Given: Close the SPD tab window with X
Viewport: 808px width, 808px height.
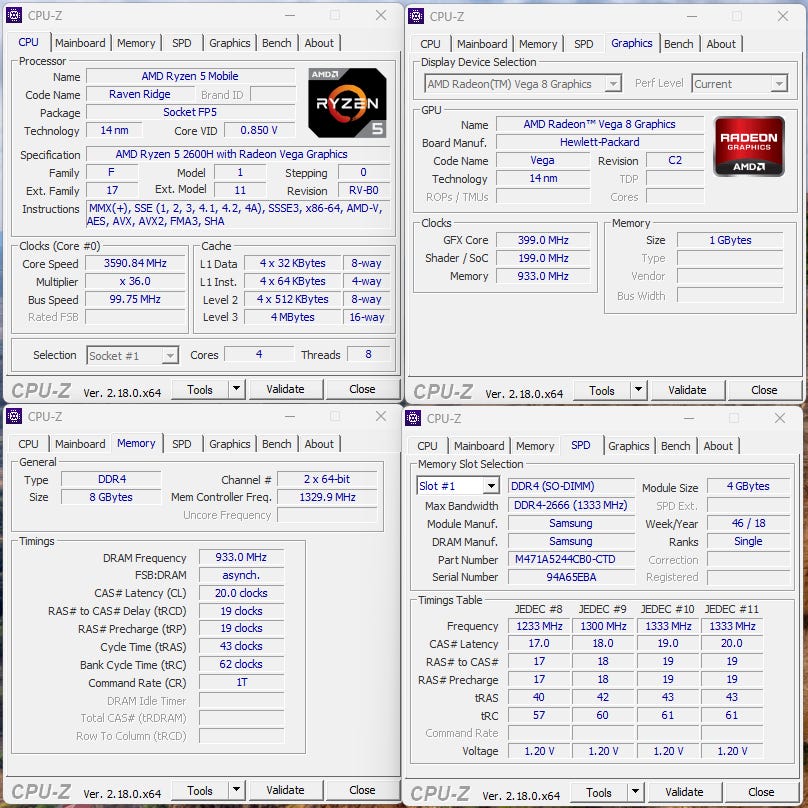Looking at the screenshot, I should point(780,418).
